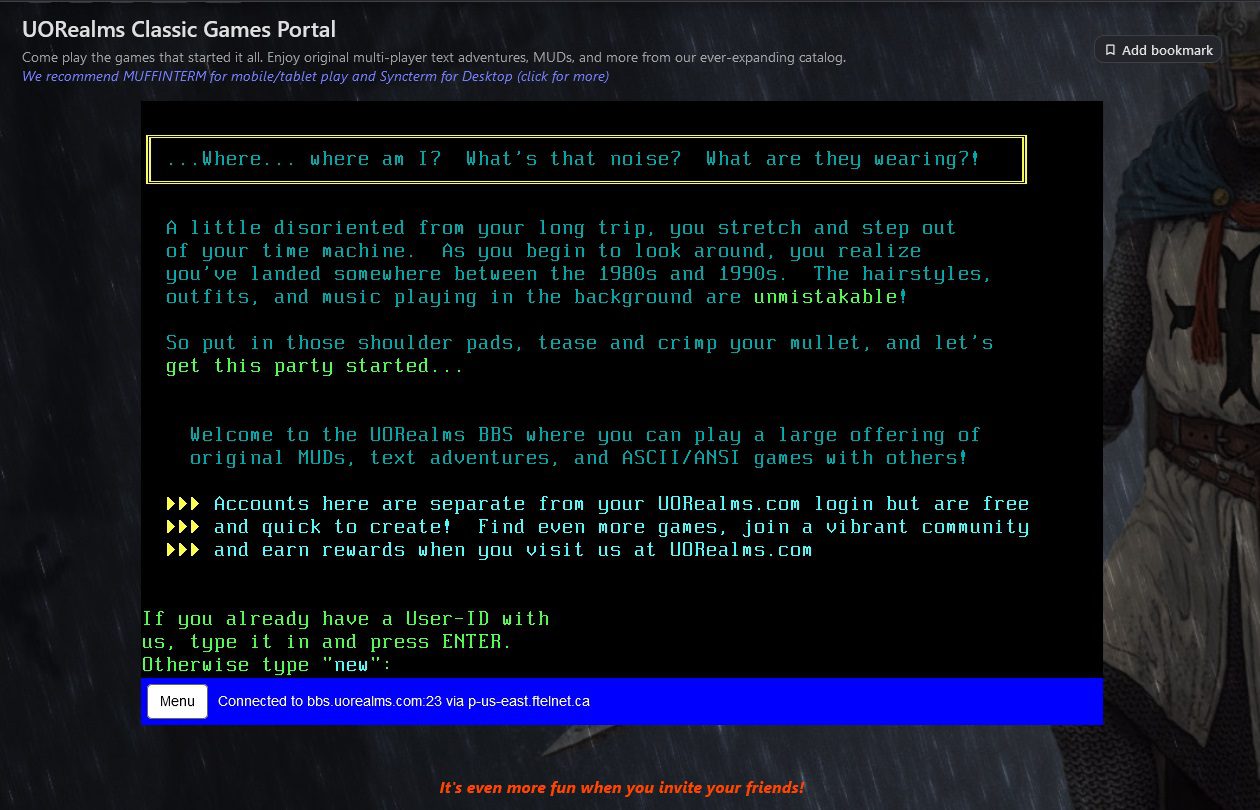Click the 'Come play the games' description

(434, 57)
